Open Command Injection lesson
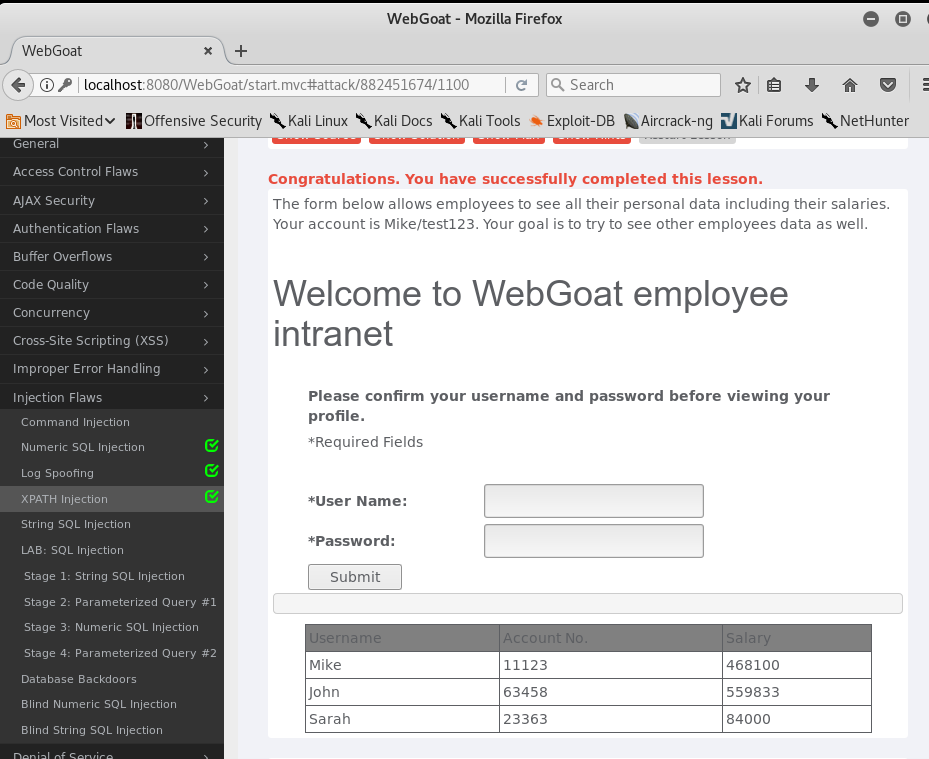The width and height of the screenshot is (929, 759). 75,422
